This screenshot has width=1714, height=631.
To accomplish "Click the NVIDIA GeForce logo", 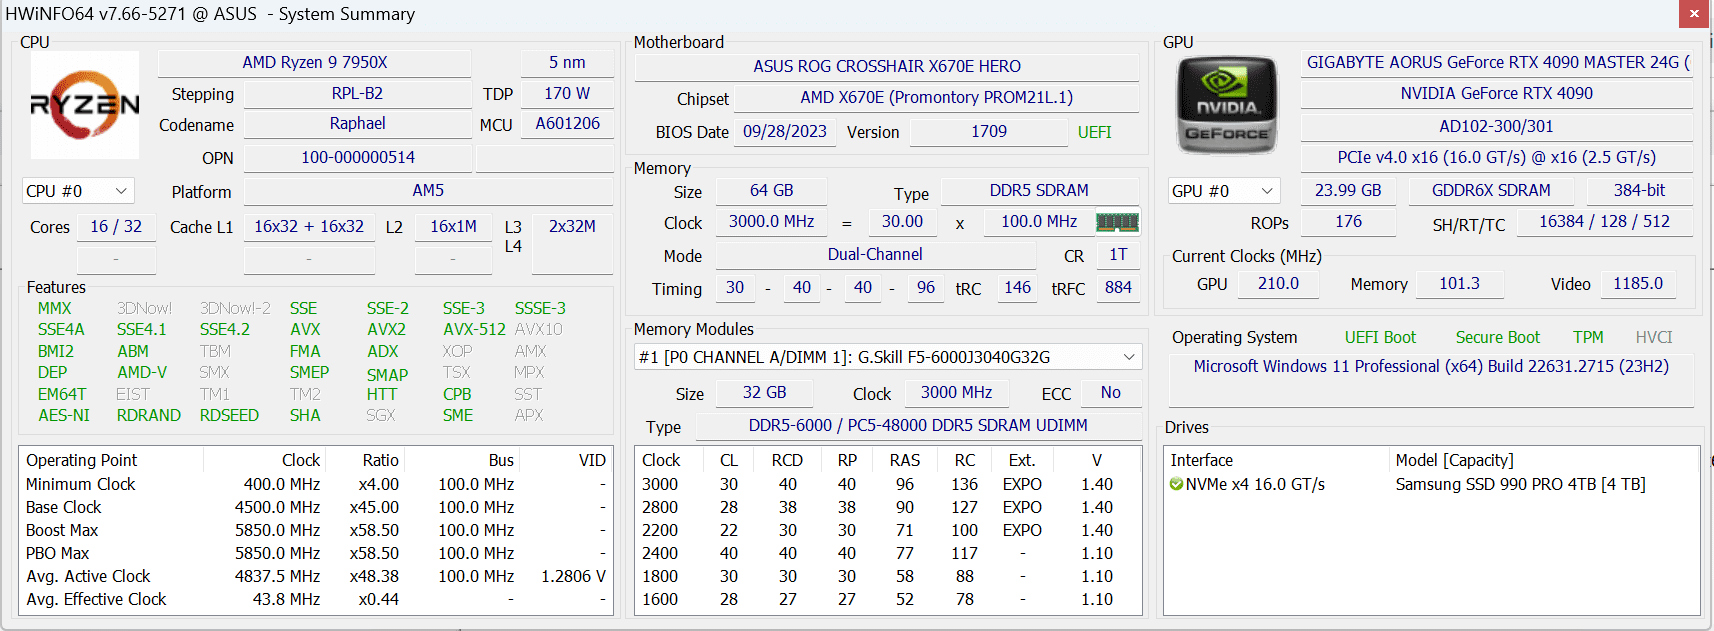I will coord(1227,105).
